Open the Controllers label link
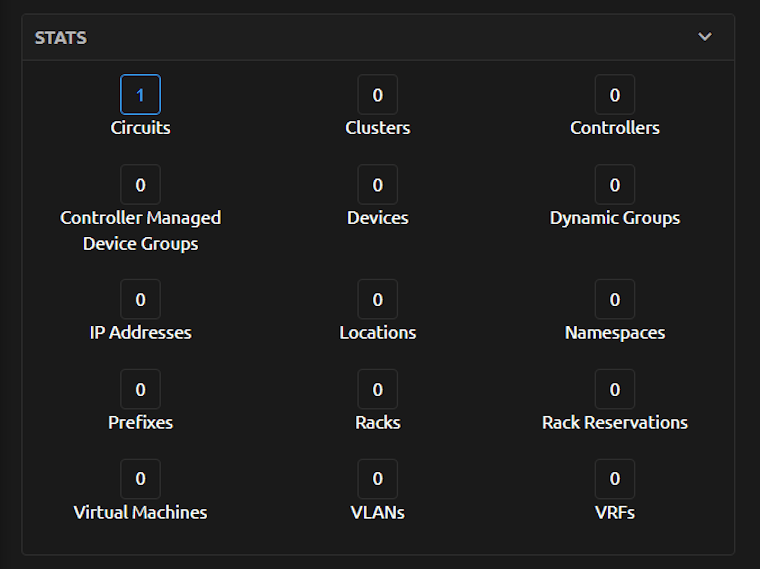760x569 pixels. click(614, 128)
